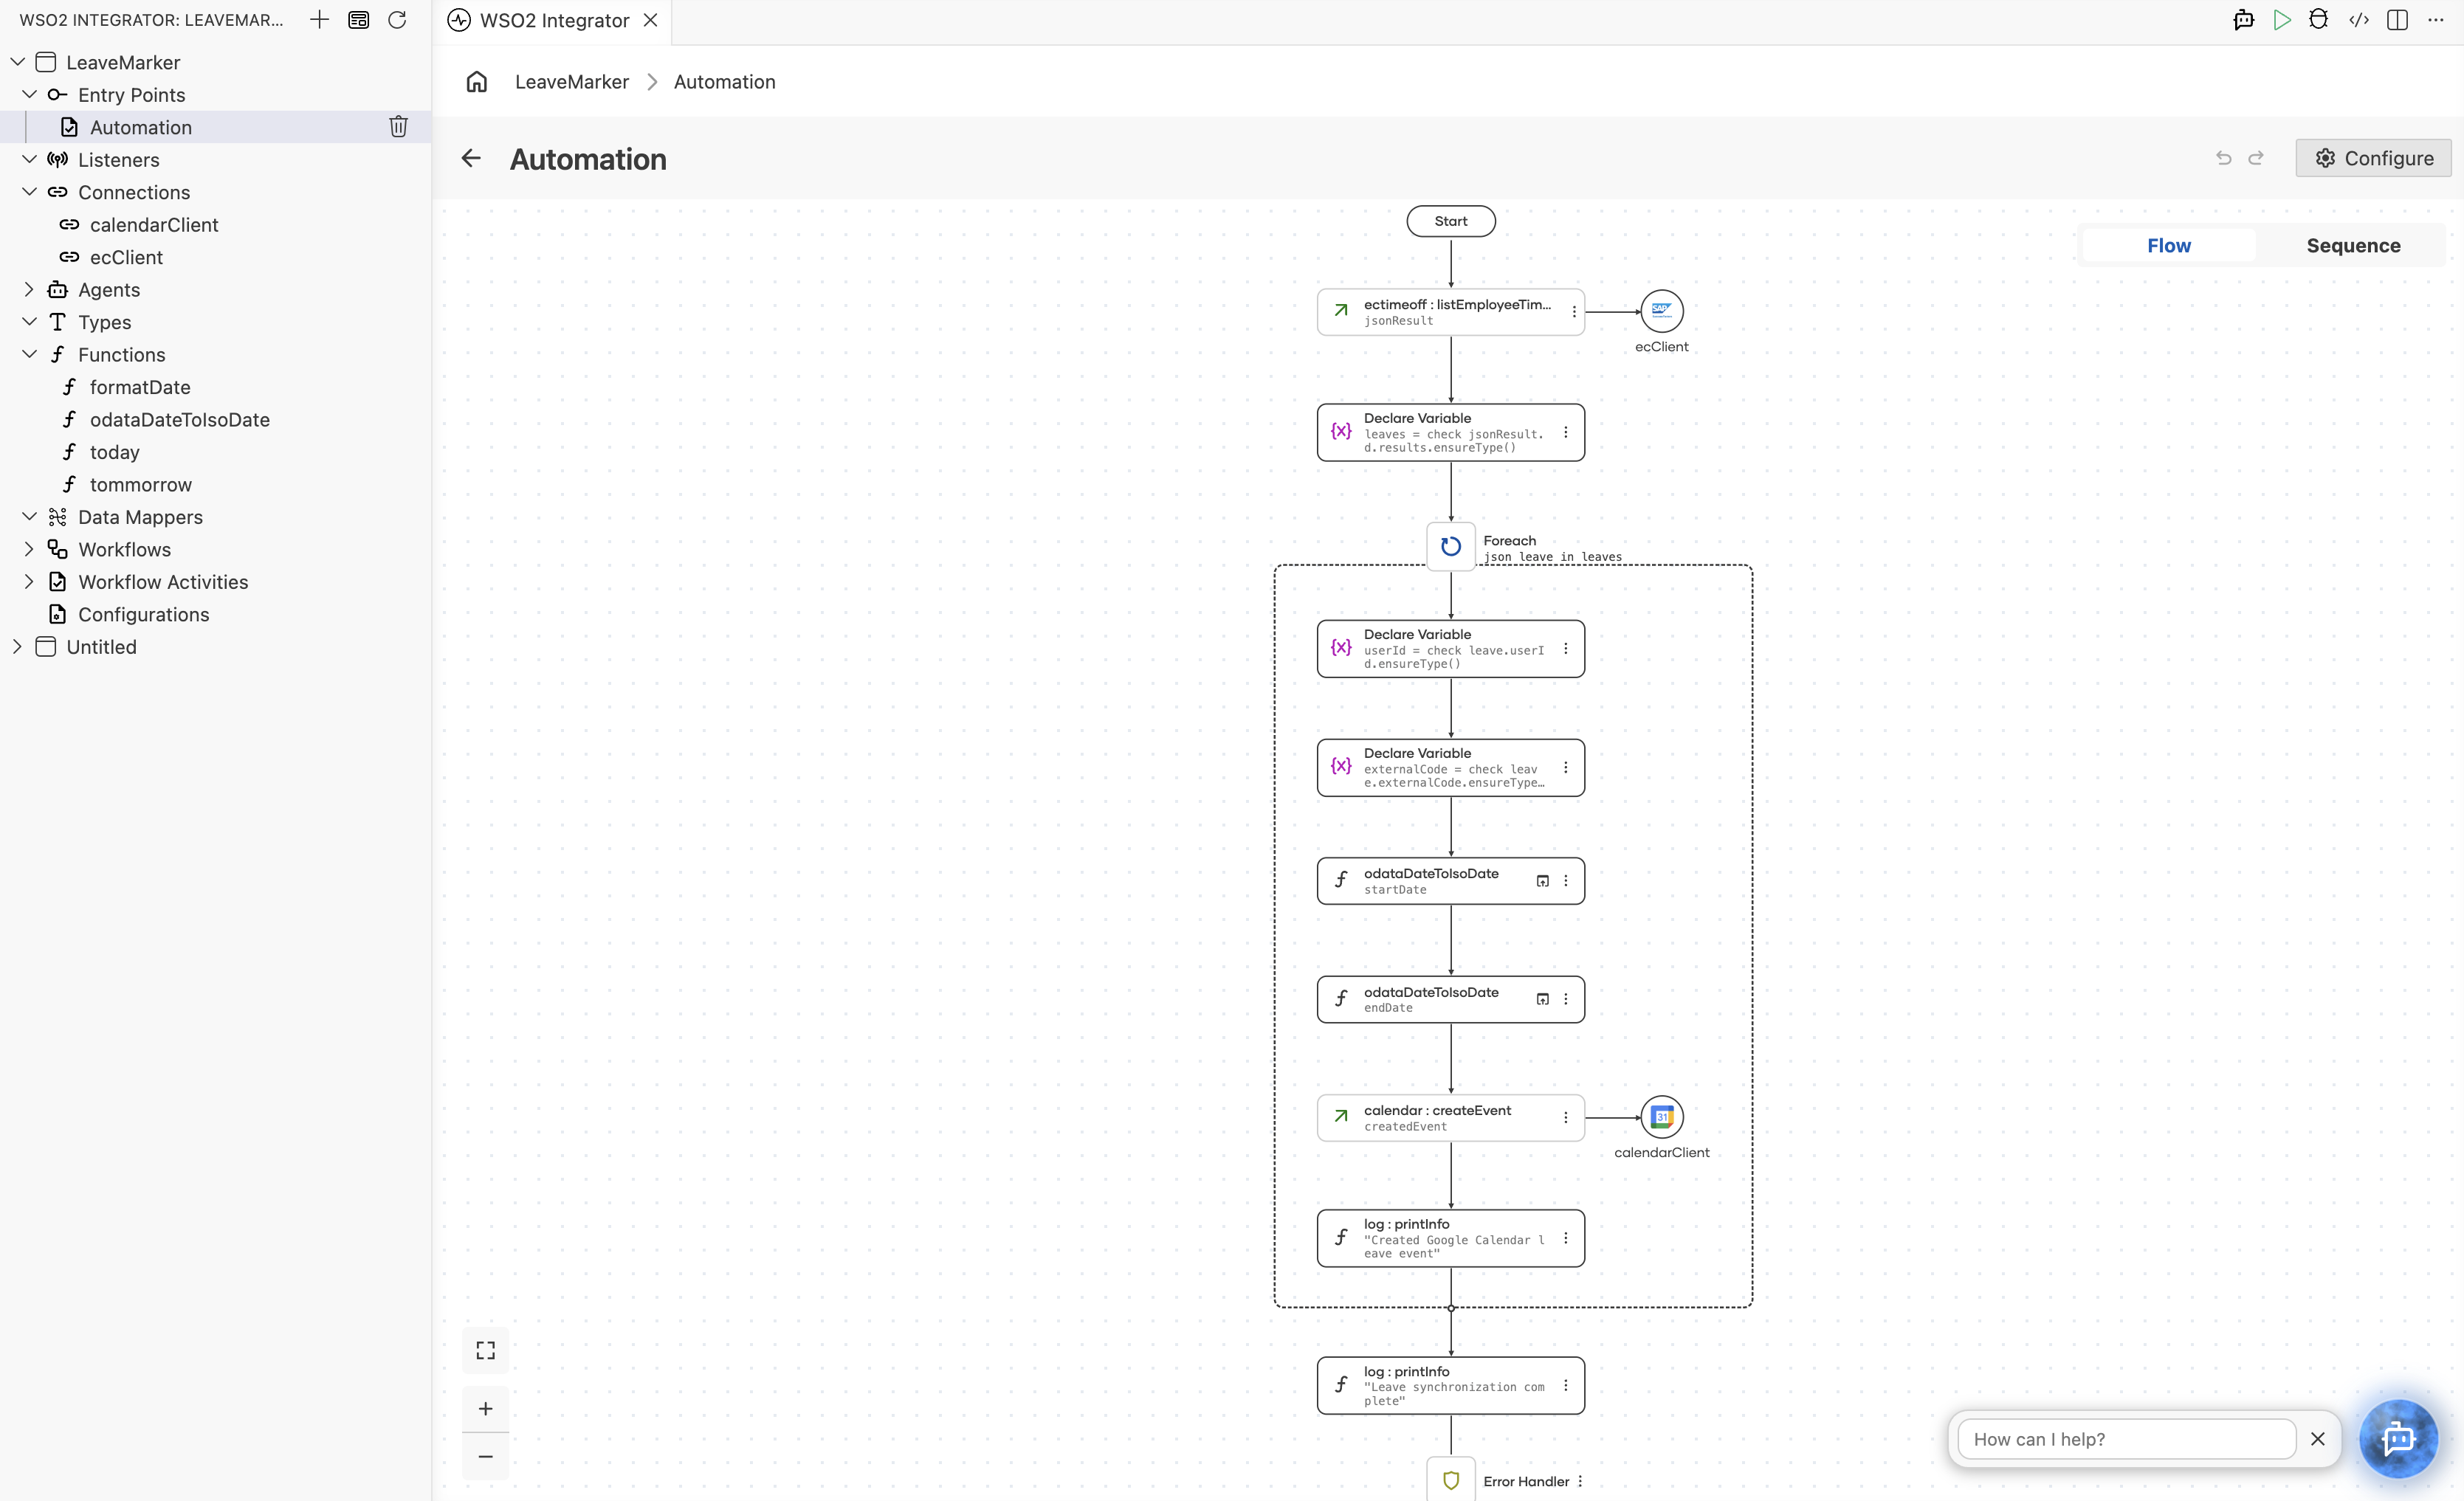The width and height of the screenshot is (2464, 1501).
Task: Click the Configure button
Action: tap(2373, 158)
